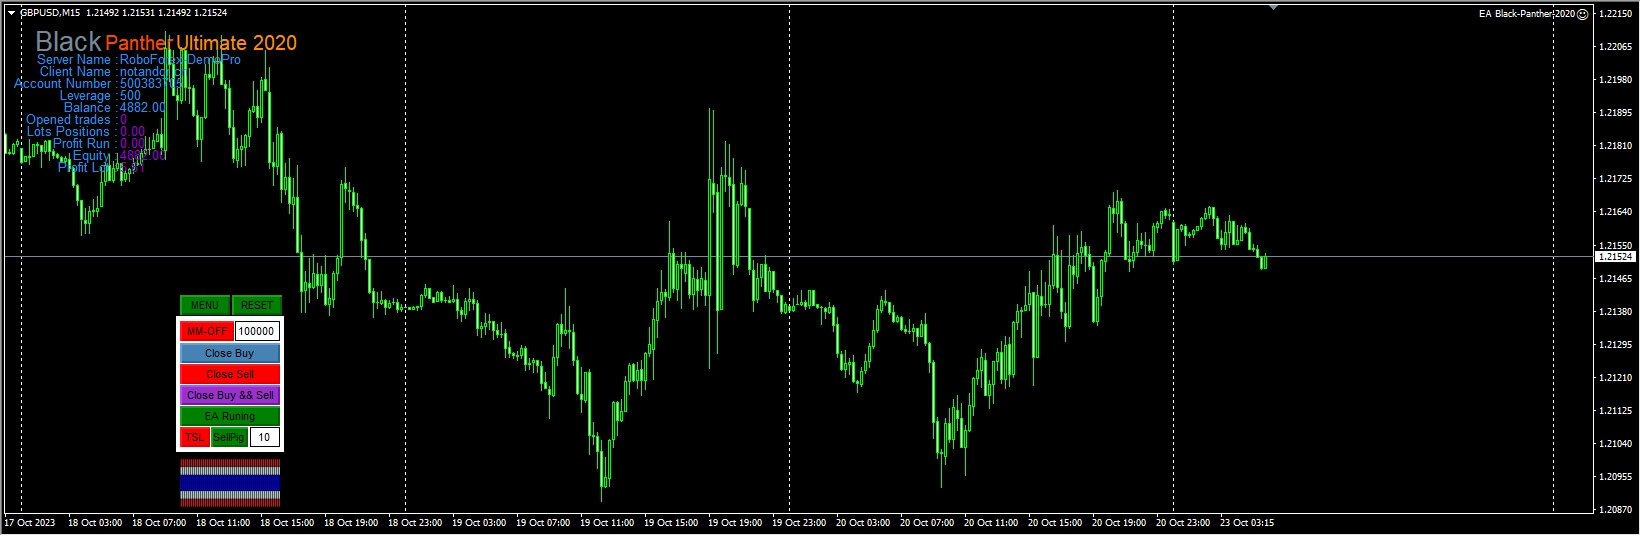Toggle the EA Runing status button
Viewport: 1641px width, 536px height.
pyautogui.click(x=230, y=416)
